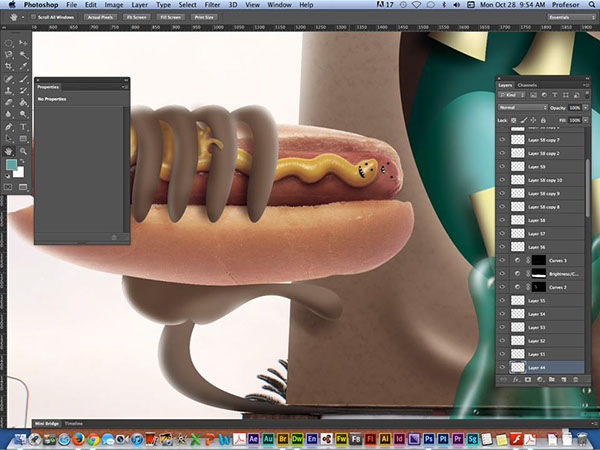Select the Path Selection tool
The image size is (600, 450).
pyautogui.click(x=8, y=138)
